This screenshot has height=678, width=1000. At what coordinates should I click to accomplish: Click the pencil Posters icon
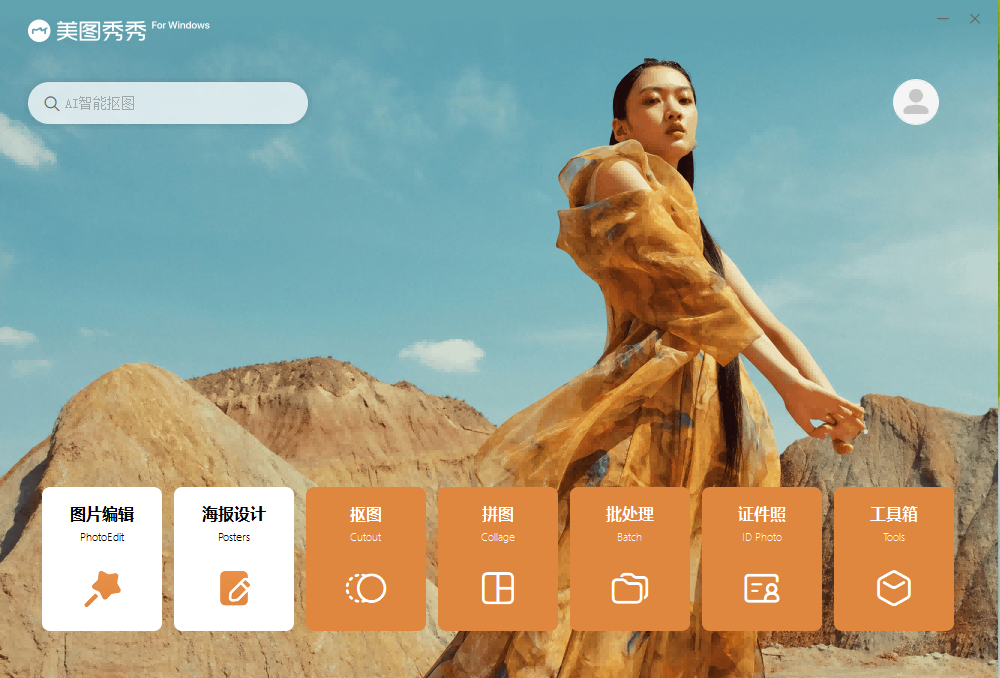235,588
